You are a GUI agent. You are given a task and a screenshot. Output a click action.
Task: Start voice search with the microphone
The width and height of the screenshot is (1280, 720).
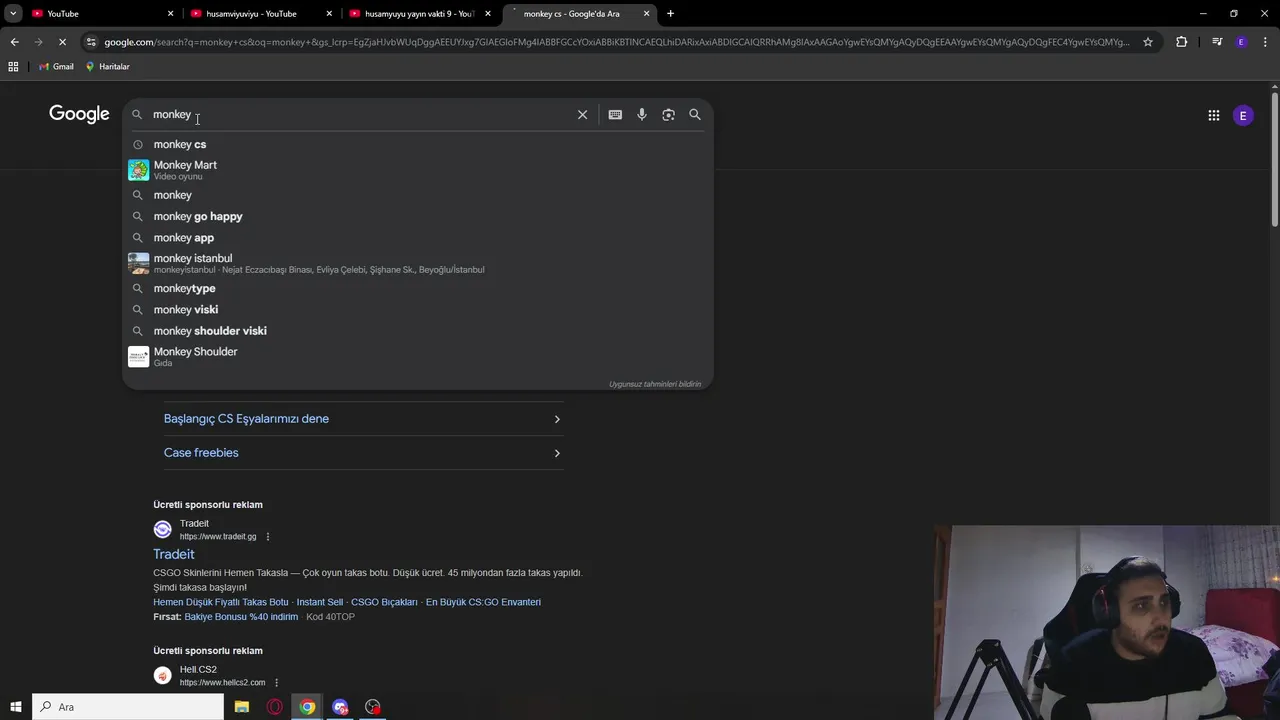coord(642,115)
